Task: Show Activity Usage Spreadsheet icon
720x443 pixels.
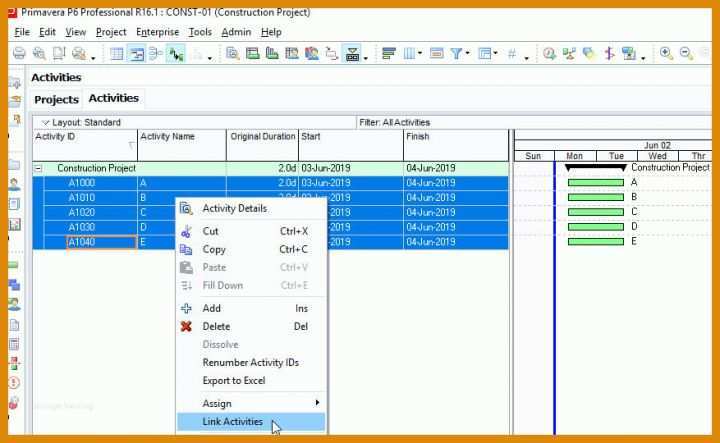Action: [x=252, y=54]
